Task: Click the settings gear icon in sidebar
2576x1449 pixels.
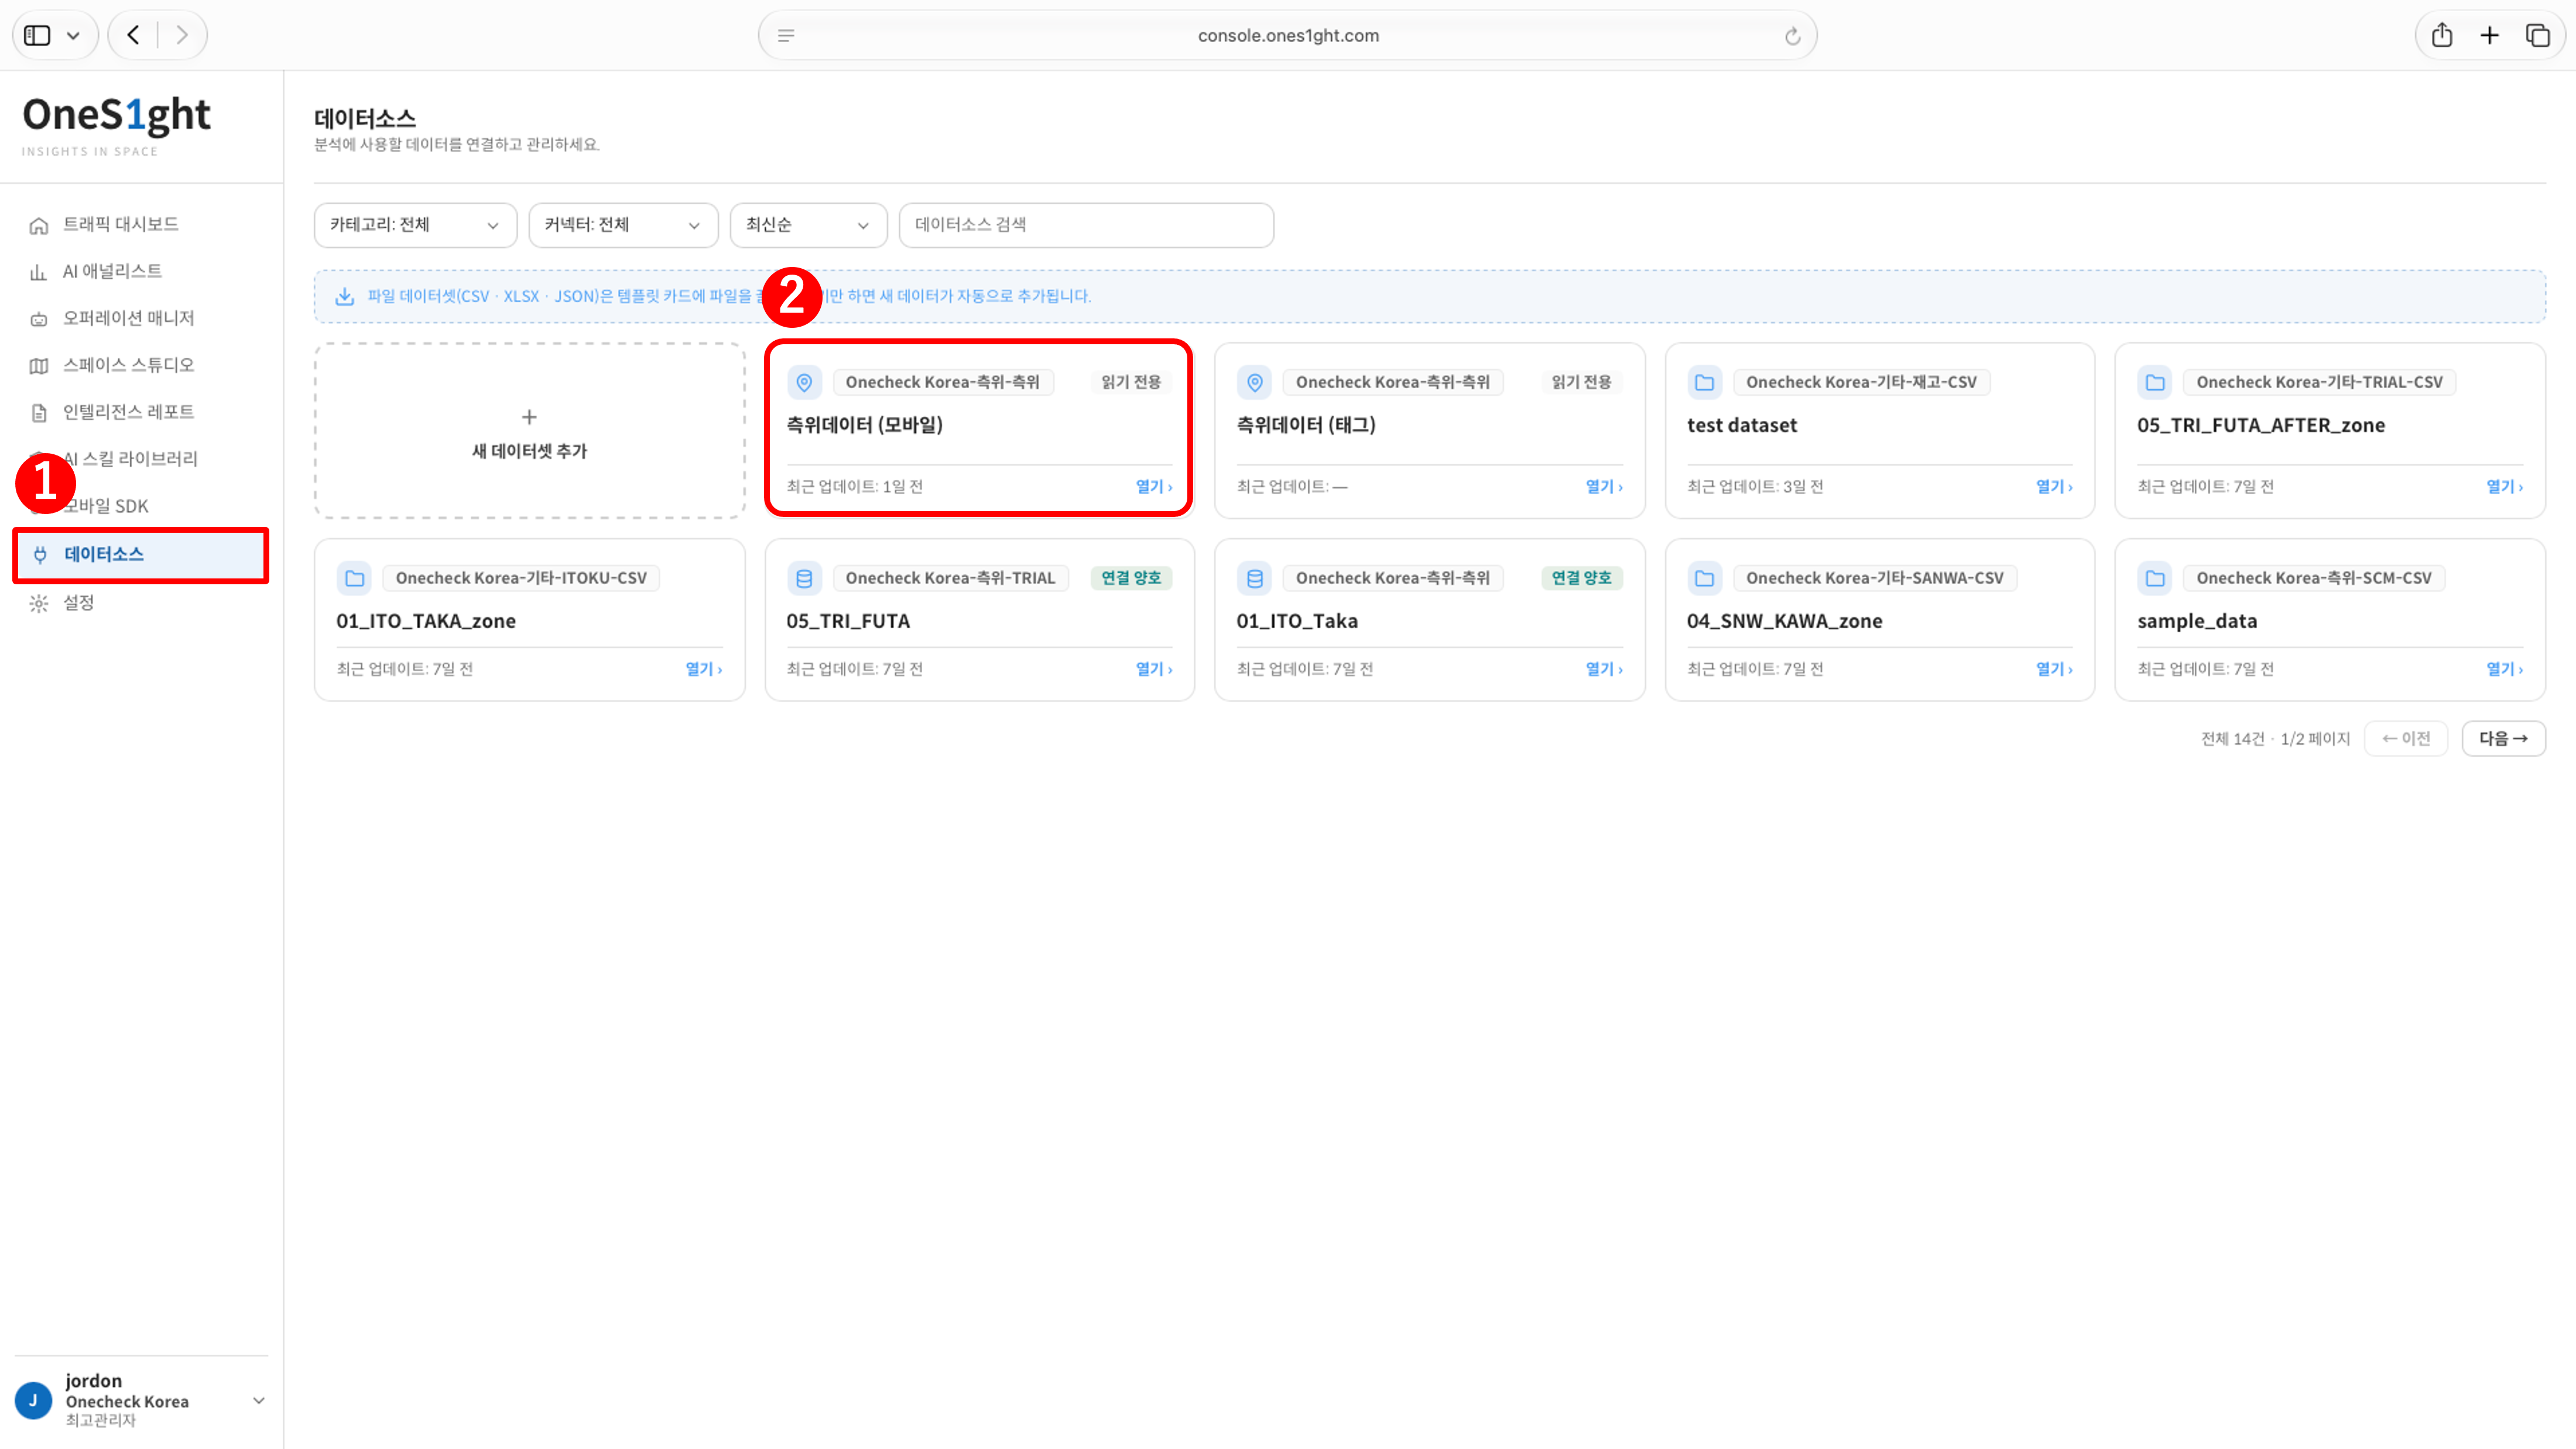Action: point(39,603)
